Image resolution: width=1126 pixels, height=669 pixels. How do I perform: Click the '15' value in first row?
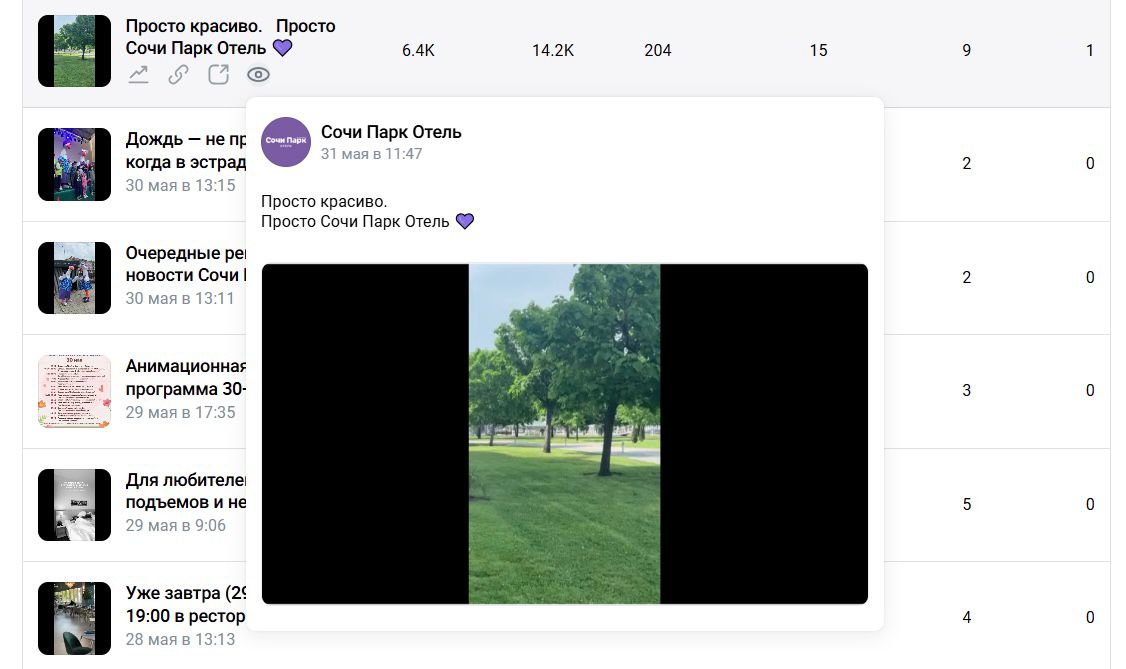[x=819, y=50]
